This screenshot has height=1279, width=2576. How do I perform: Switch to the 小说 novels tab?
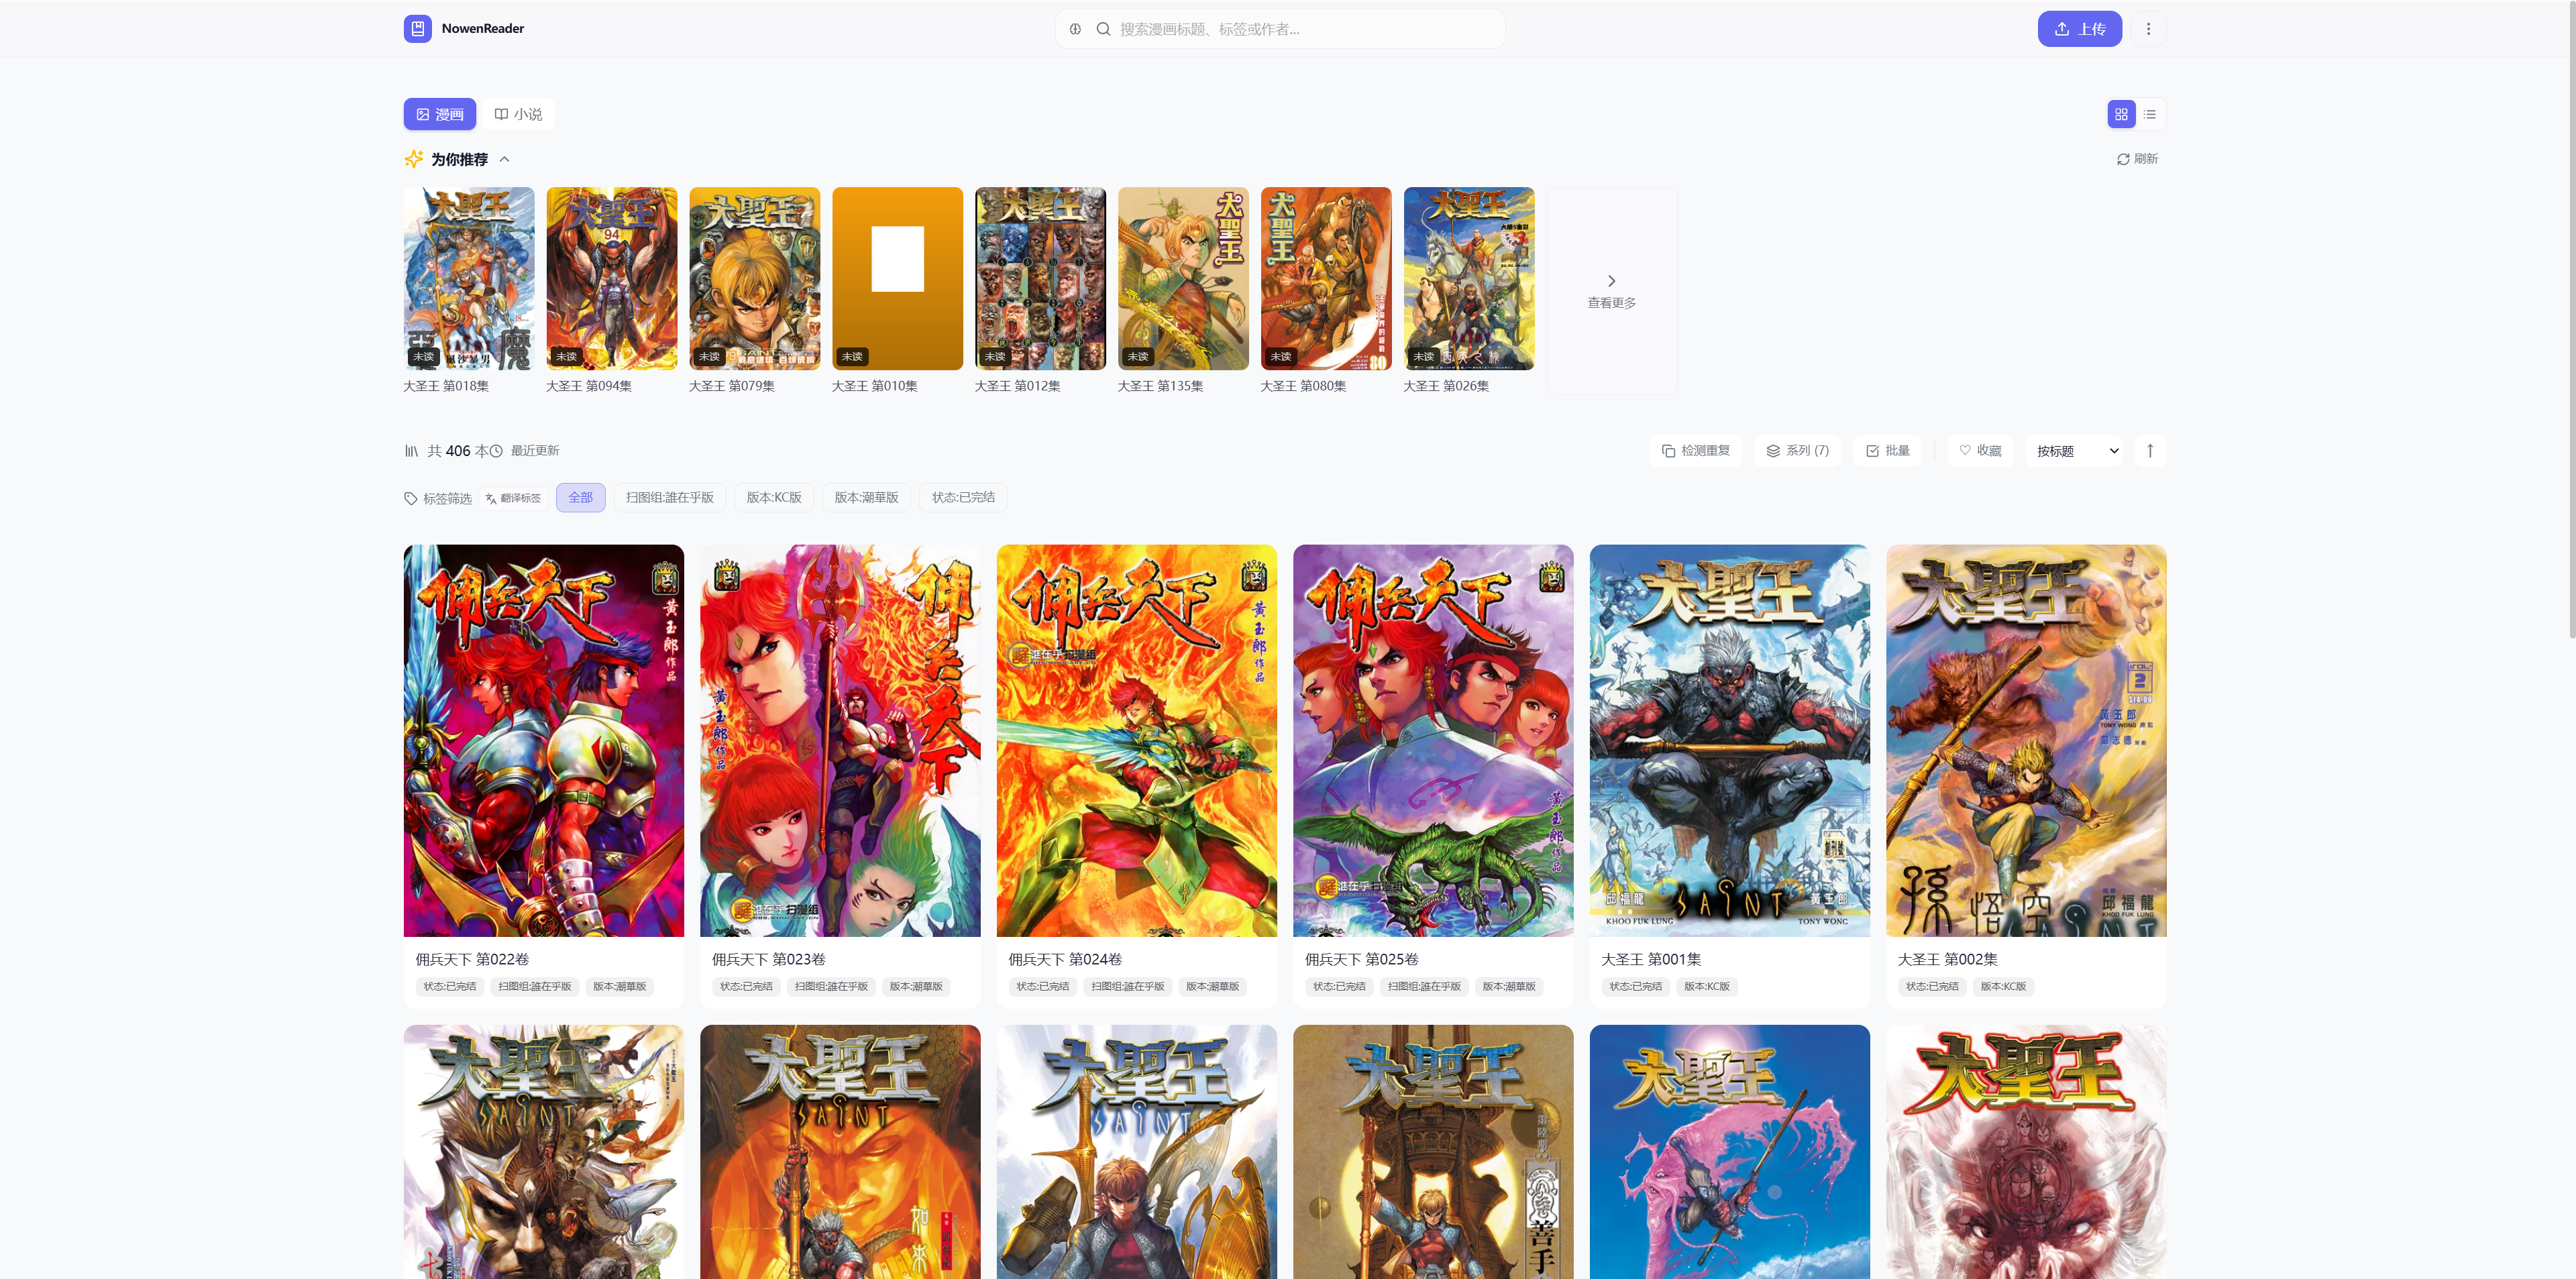(x=518, y=114)
